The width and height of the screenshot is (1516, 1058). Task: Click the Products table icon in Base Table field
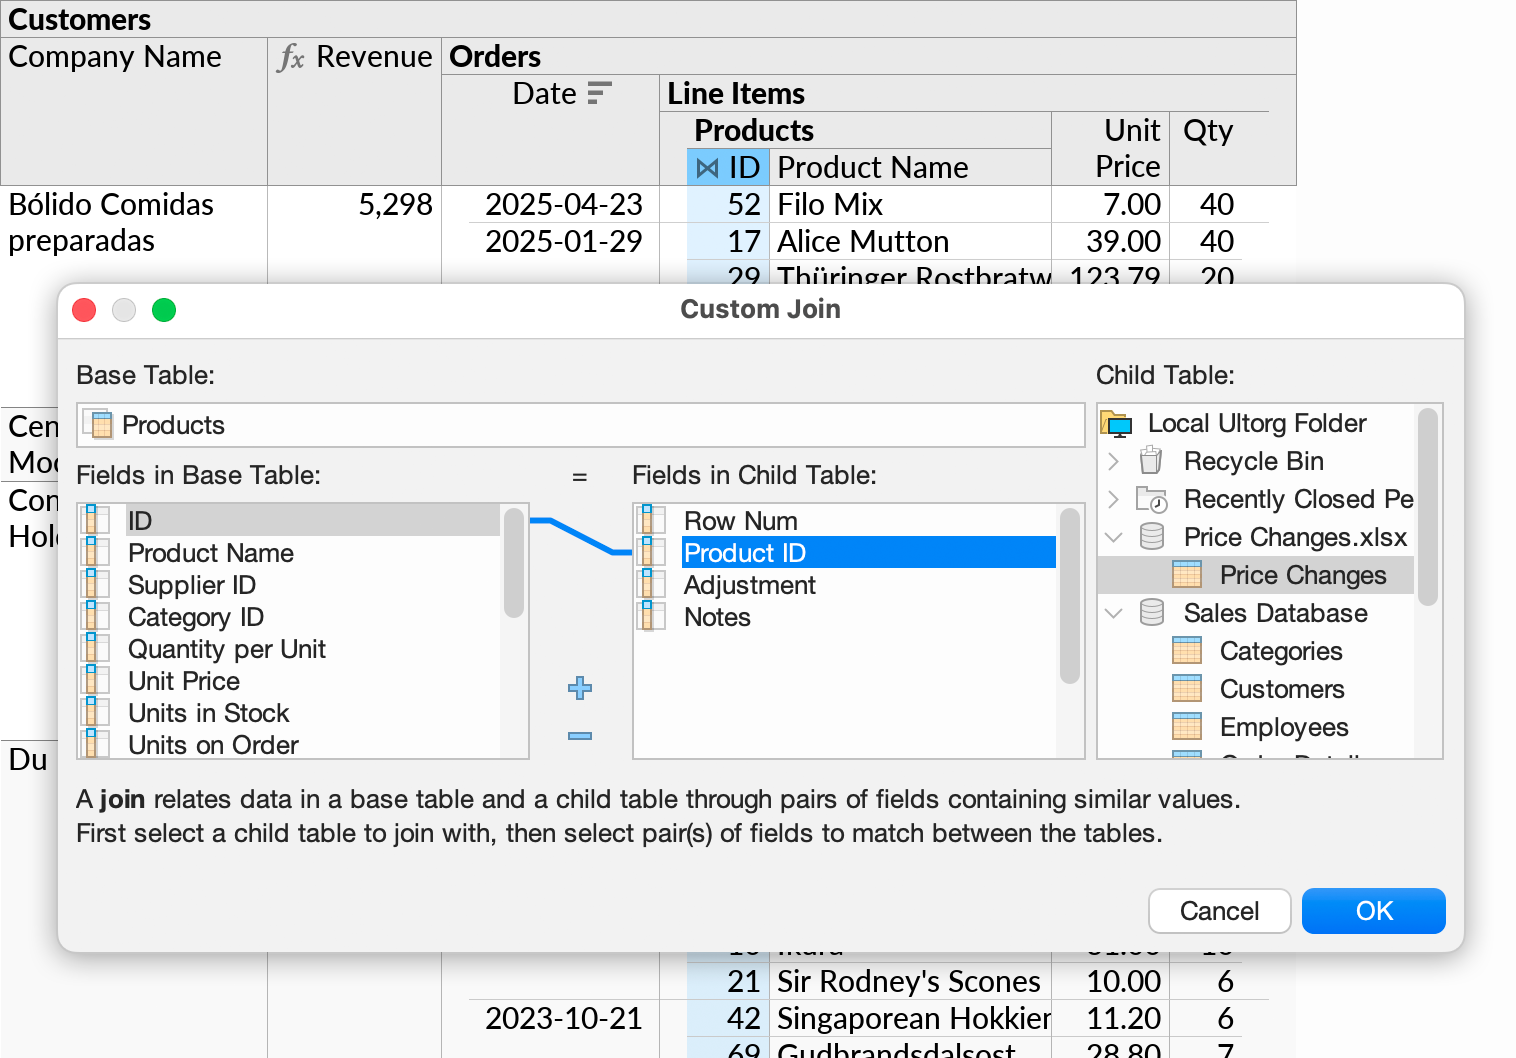[x=99, y=424]
